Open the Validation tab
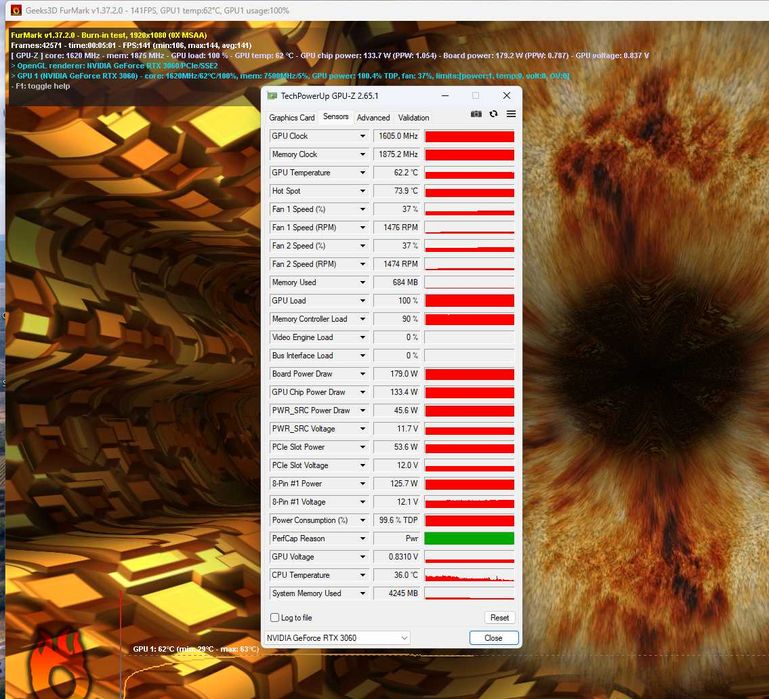 tap(413, 118)
